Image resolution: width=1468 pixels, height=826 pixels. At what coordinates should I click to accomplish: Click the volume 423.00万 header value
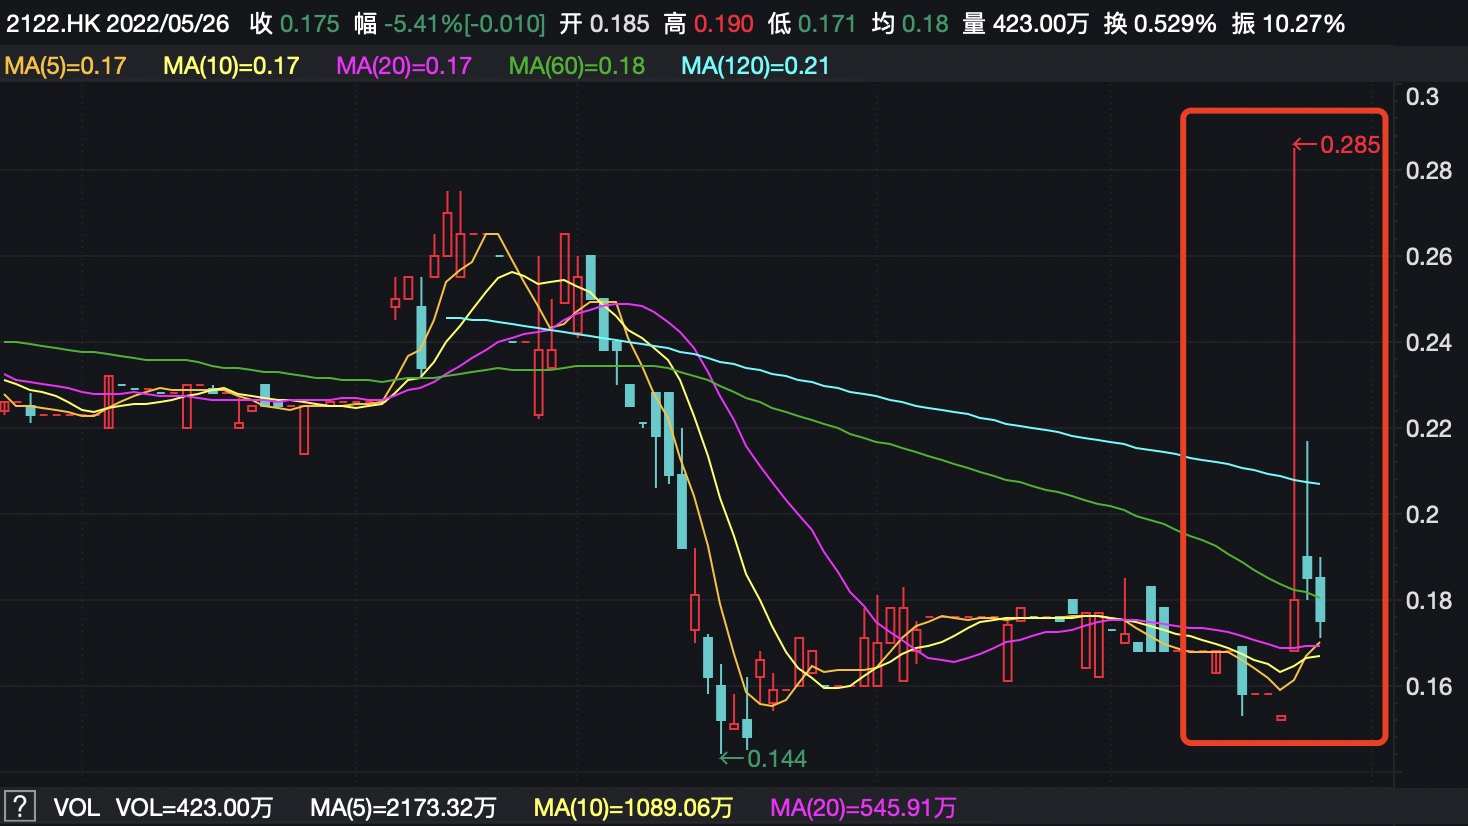(1041, 24)
